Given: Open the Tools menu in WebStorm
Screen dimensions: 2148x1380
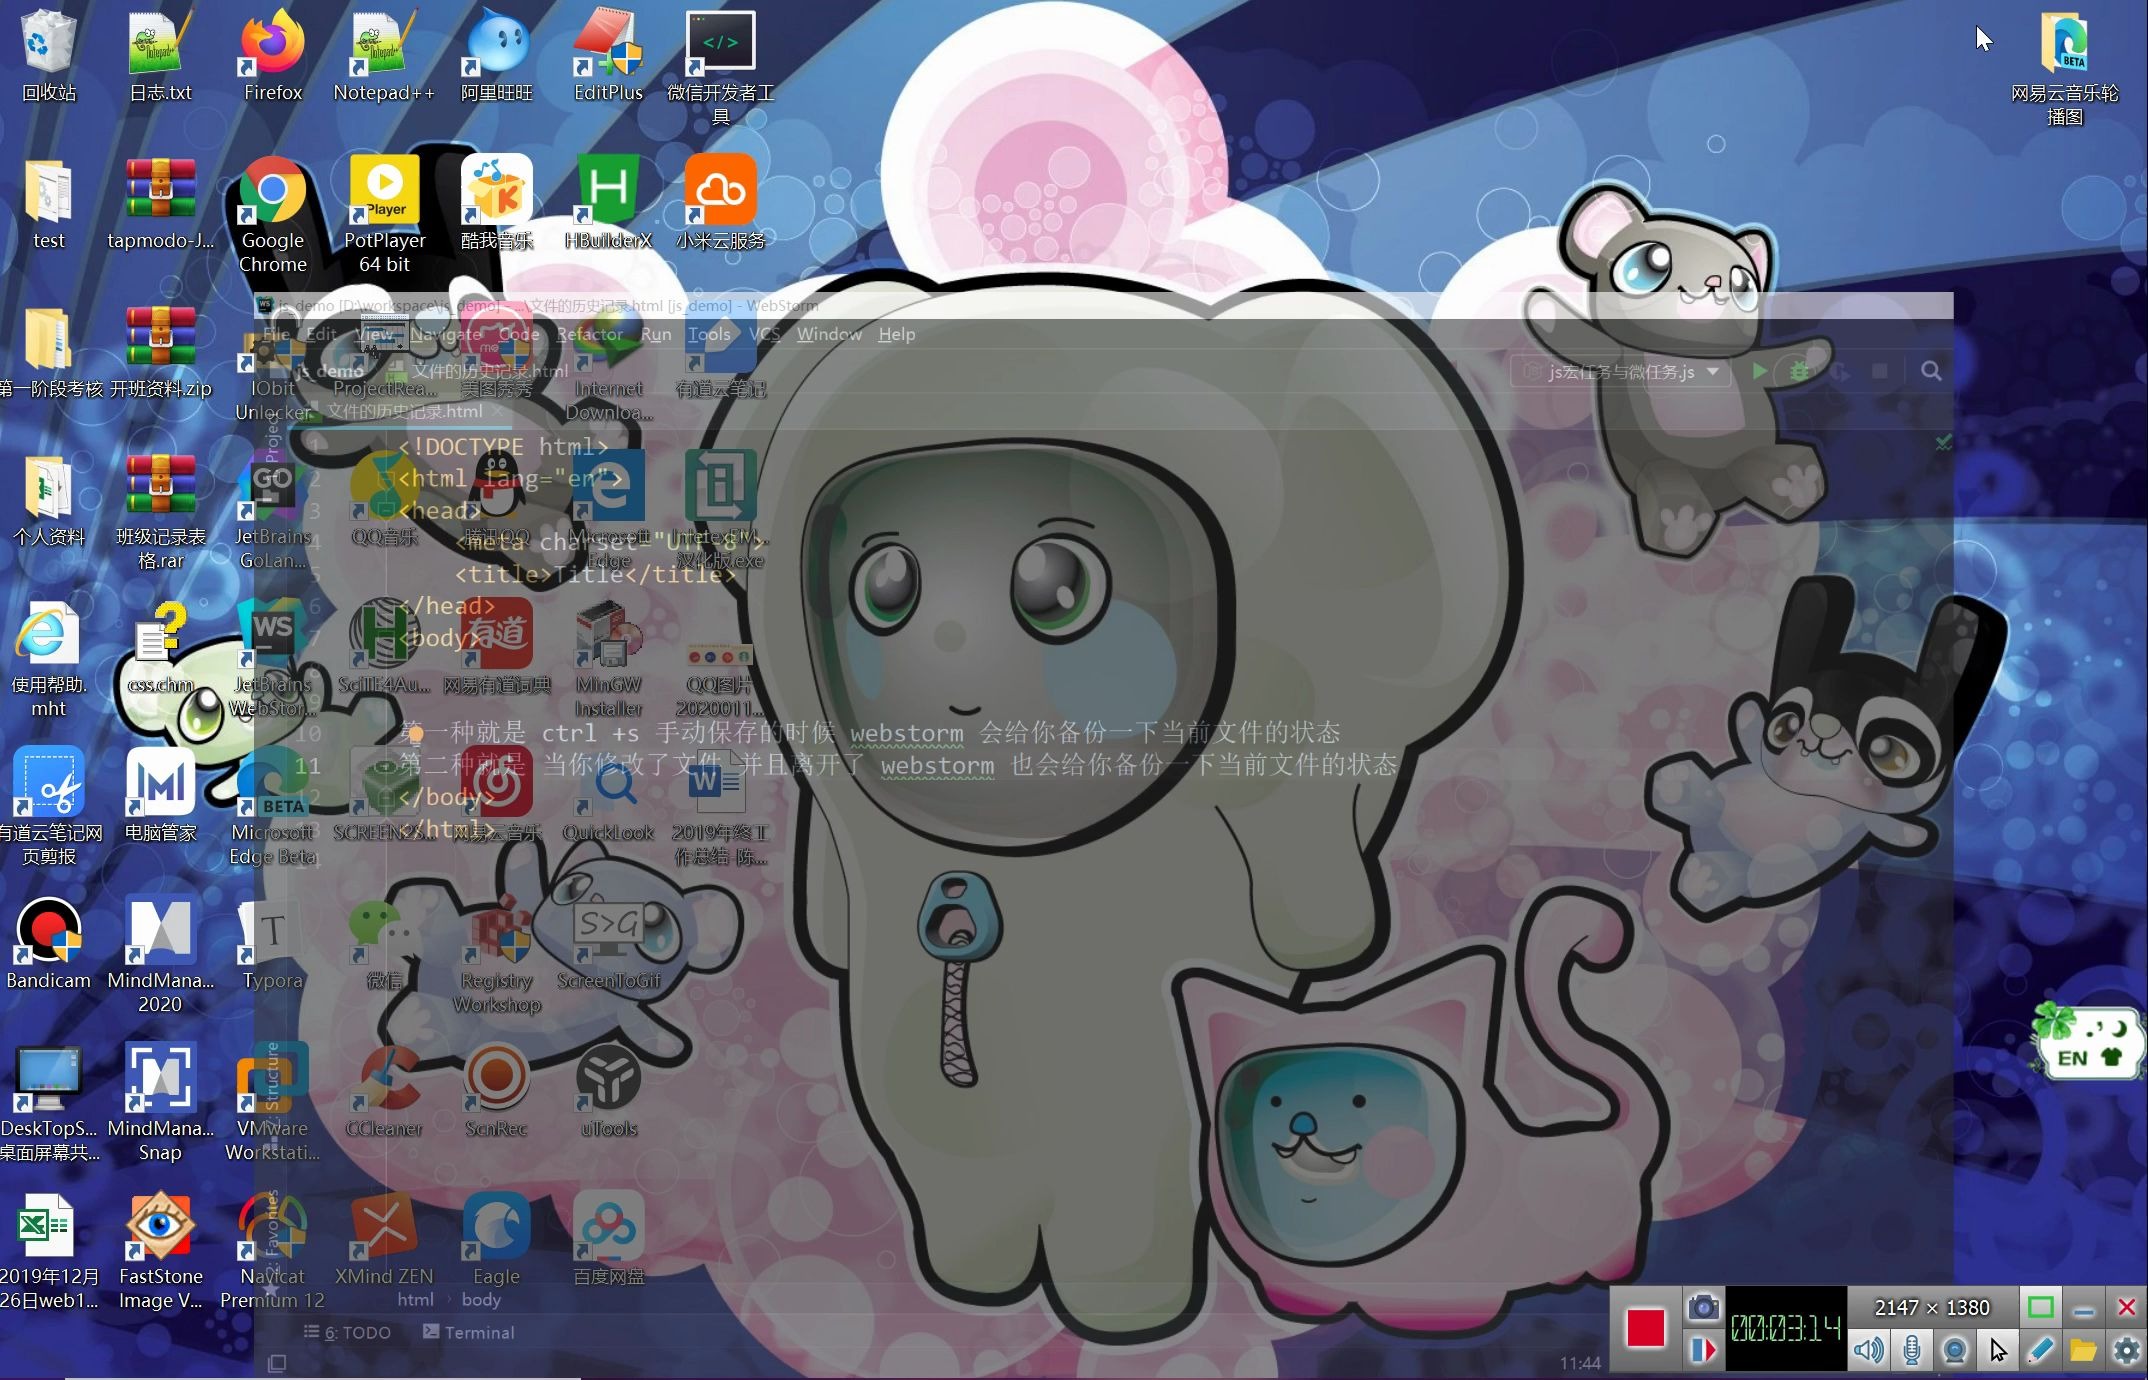Looking at the screenshot, I should tap(708, 334).
